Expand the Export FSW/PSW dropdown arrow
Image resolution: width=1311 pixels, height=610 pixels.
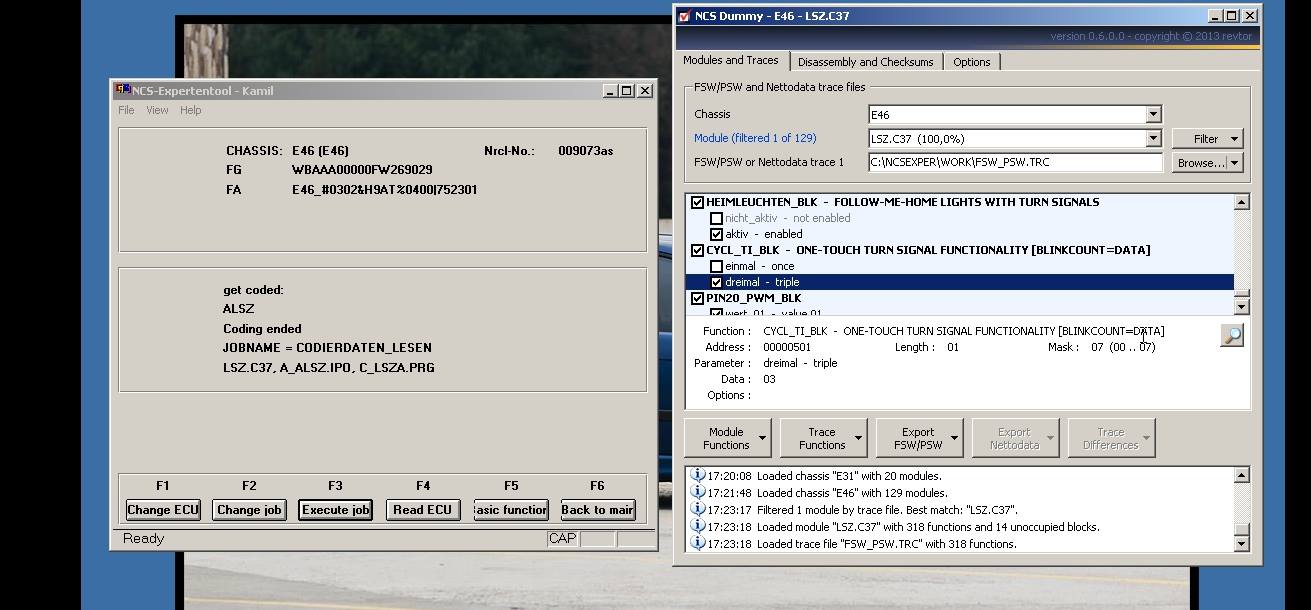click(954, 438)
